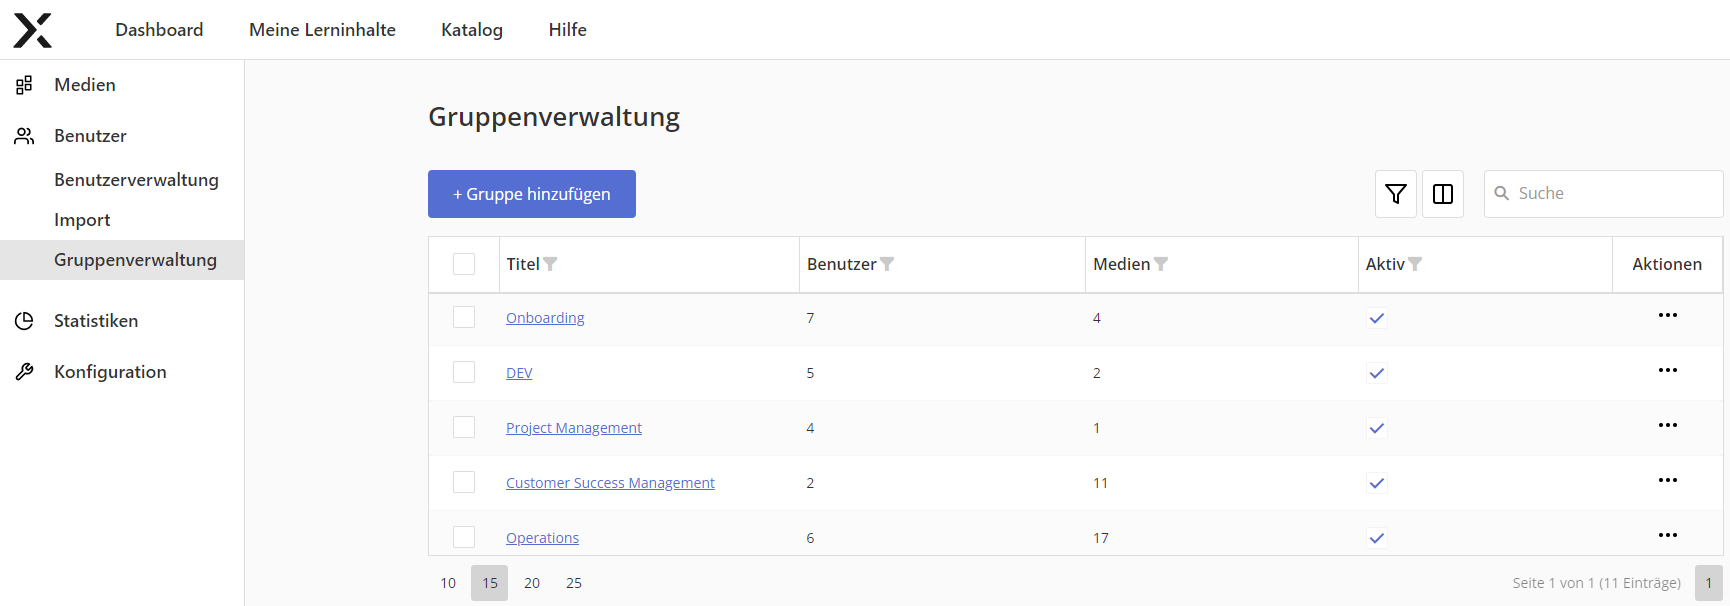
Task: Open three-dot actions menu for Onboarding
Action: coord(1667,316)
